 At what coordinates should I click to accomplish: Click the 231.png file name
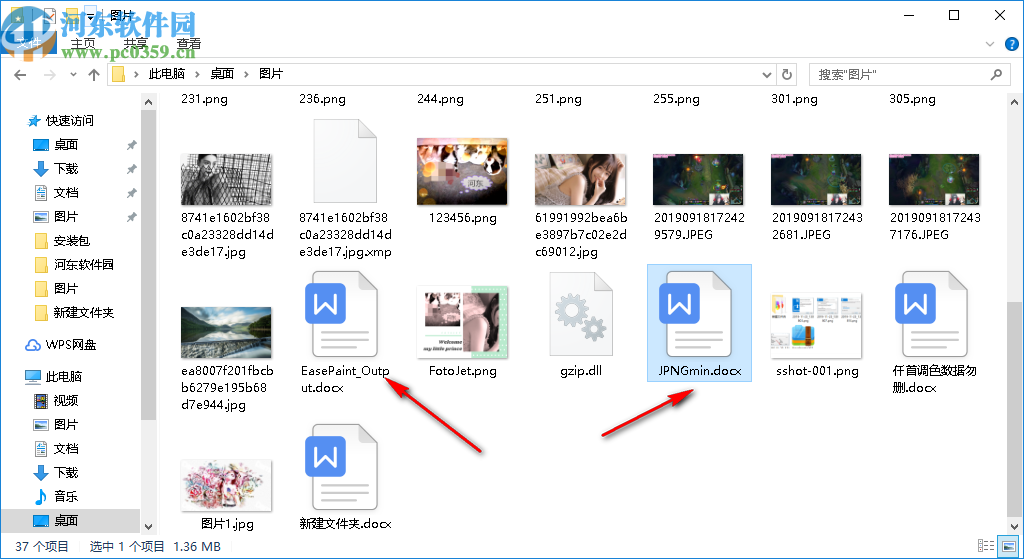(x=204, y=99)
